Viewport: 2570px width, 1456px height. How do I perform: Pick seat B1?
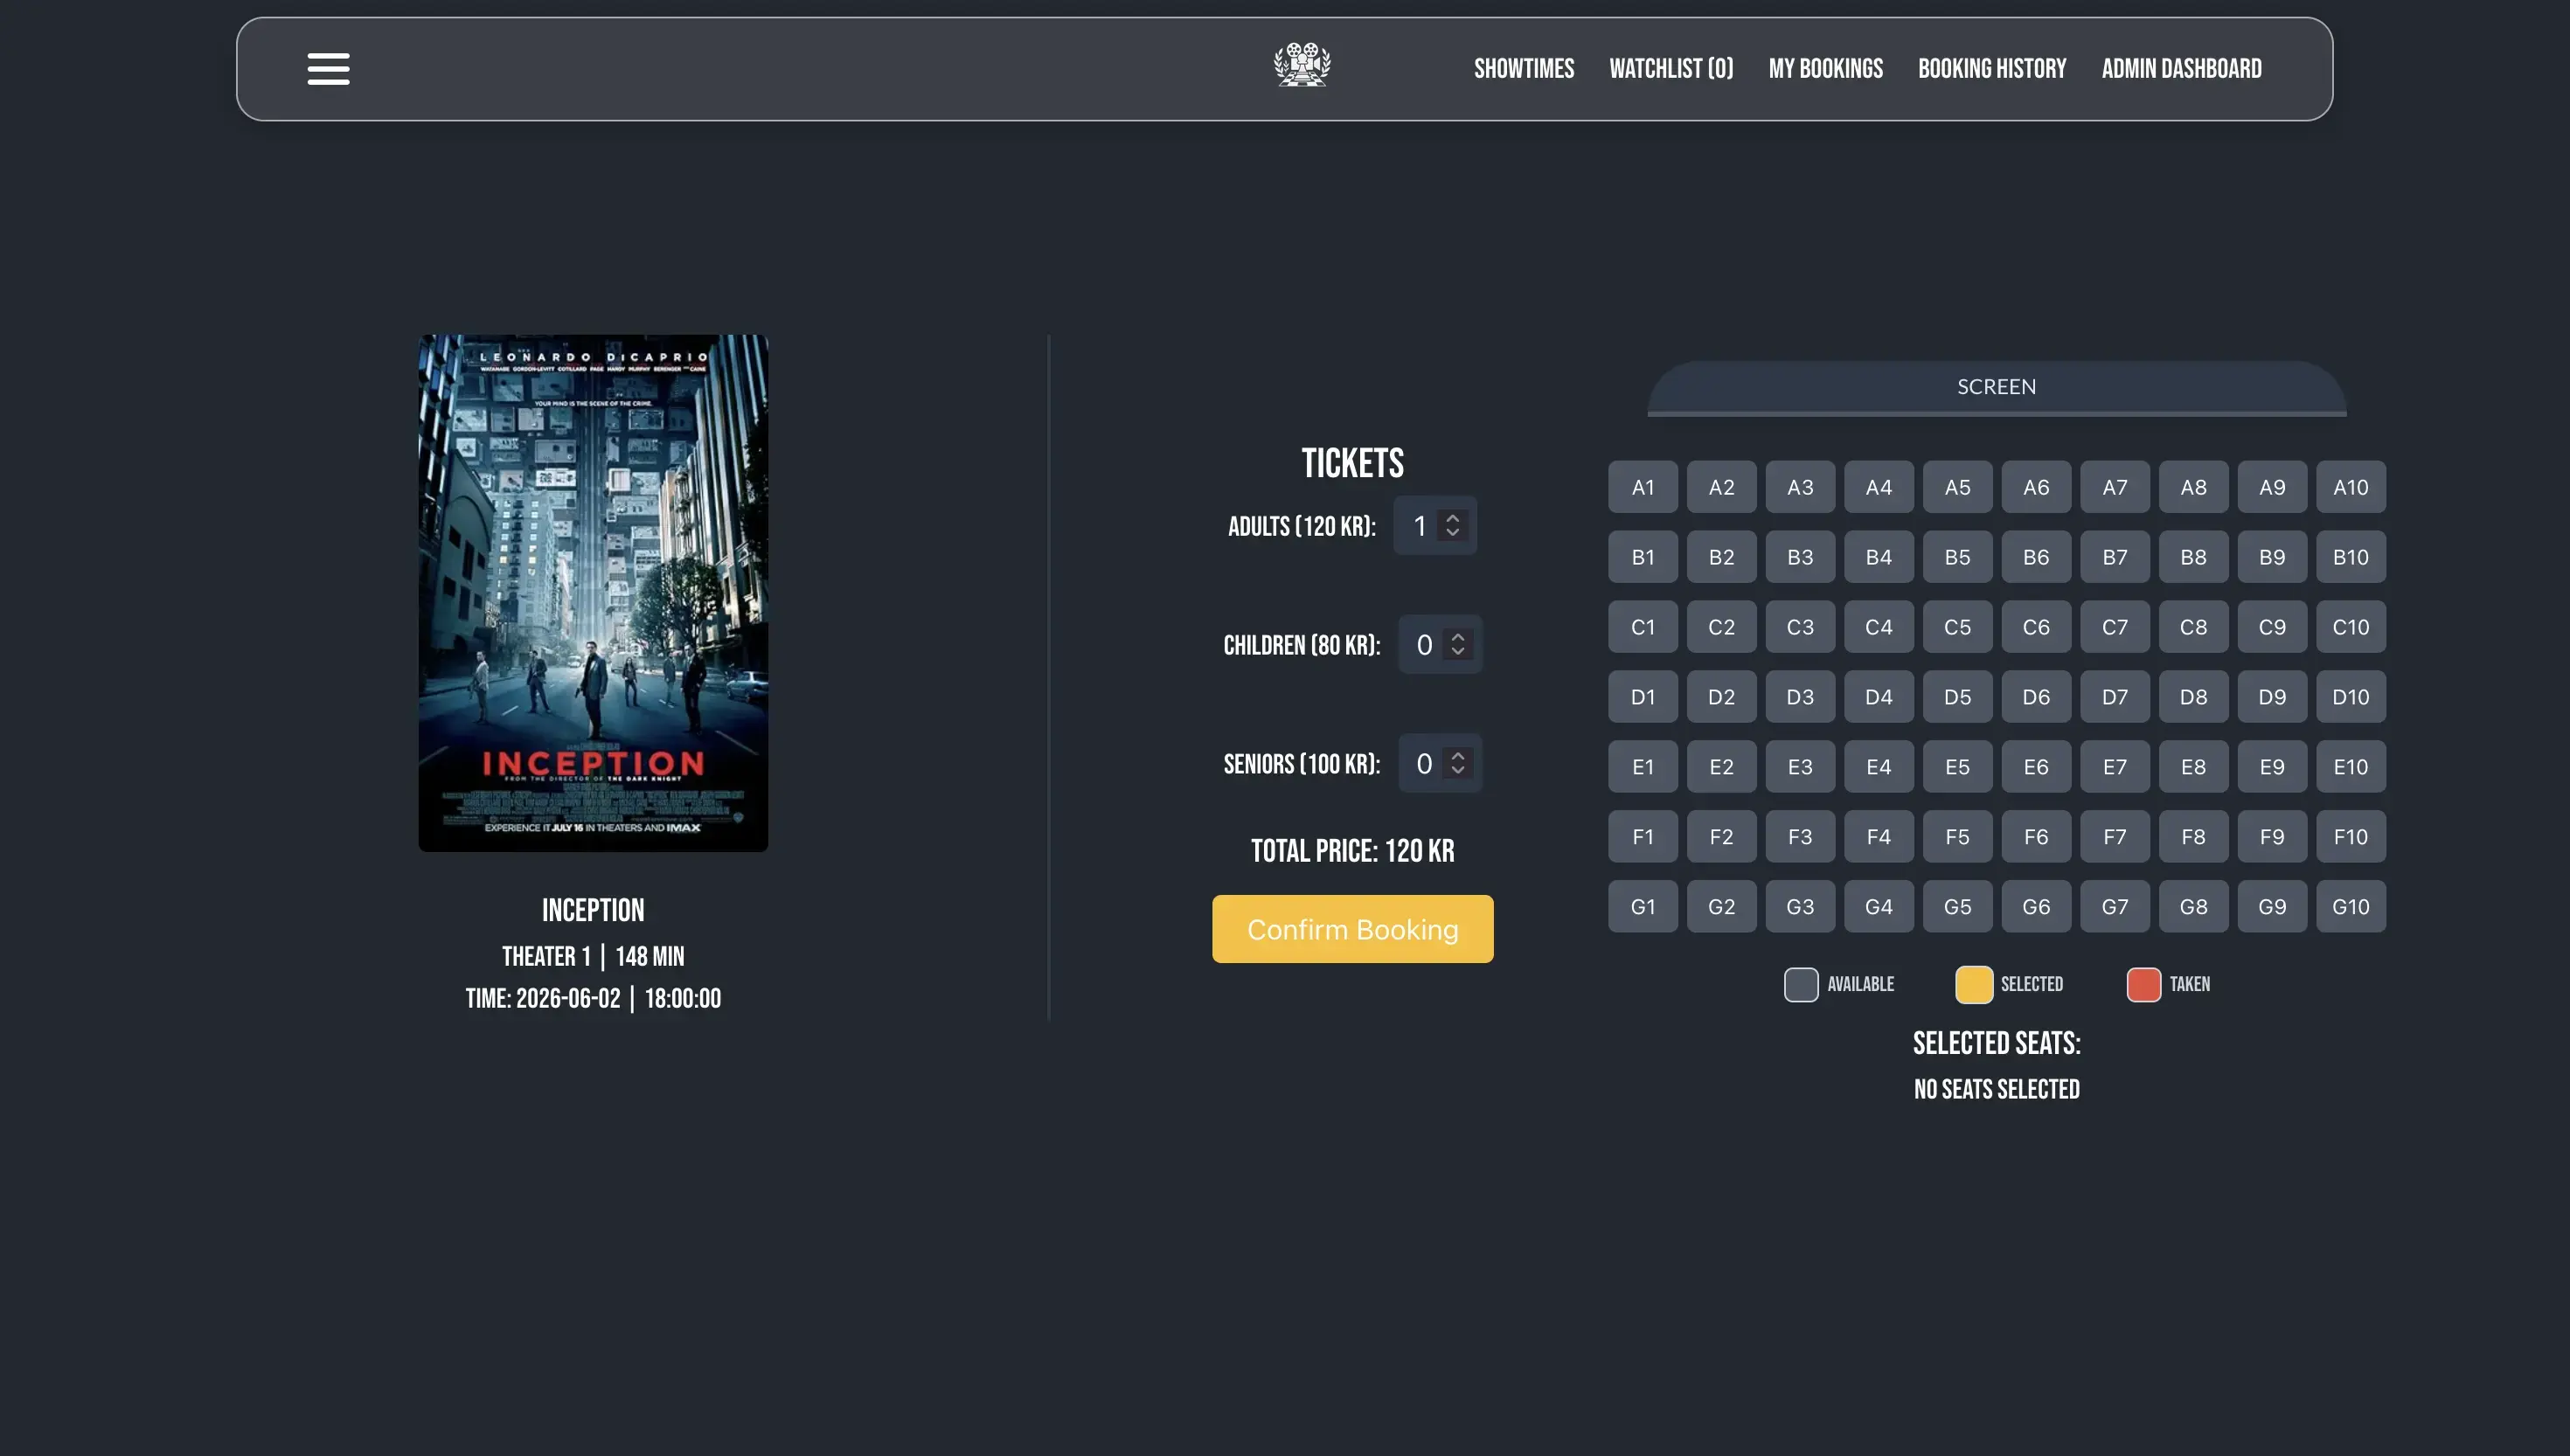1642,557
